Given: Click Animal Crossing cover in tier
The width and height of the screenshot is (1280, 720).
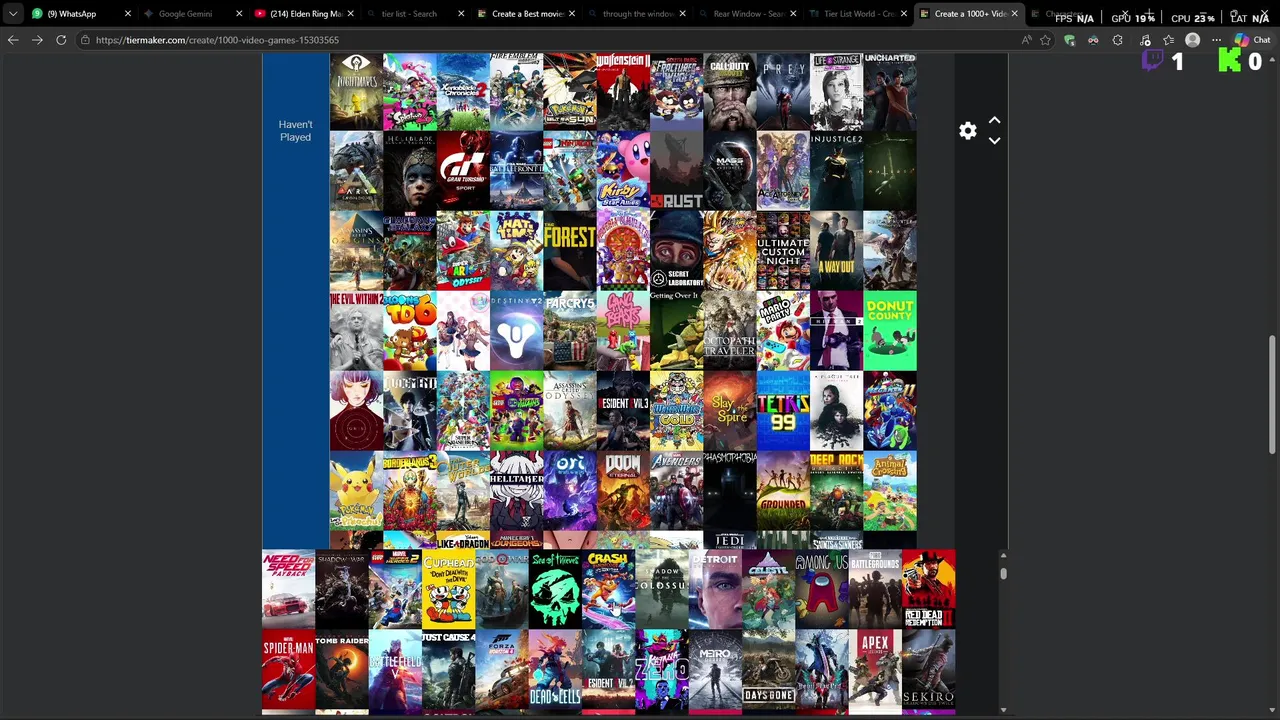Looking at the screenshot, I should coord(890,491).
